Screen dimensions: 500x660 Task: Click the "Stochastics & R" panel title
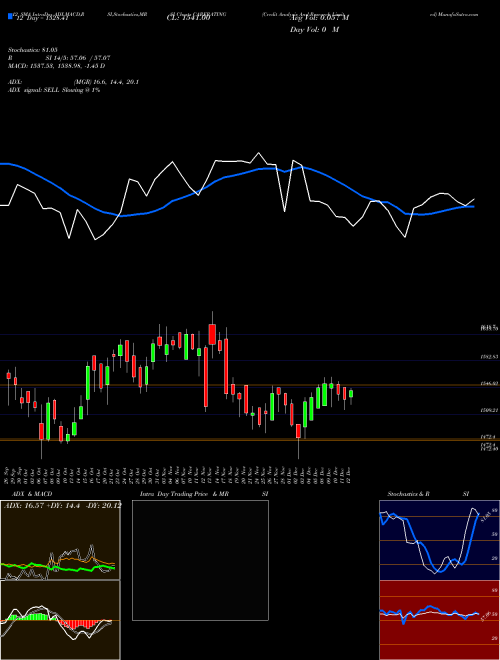click(408, 494)
